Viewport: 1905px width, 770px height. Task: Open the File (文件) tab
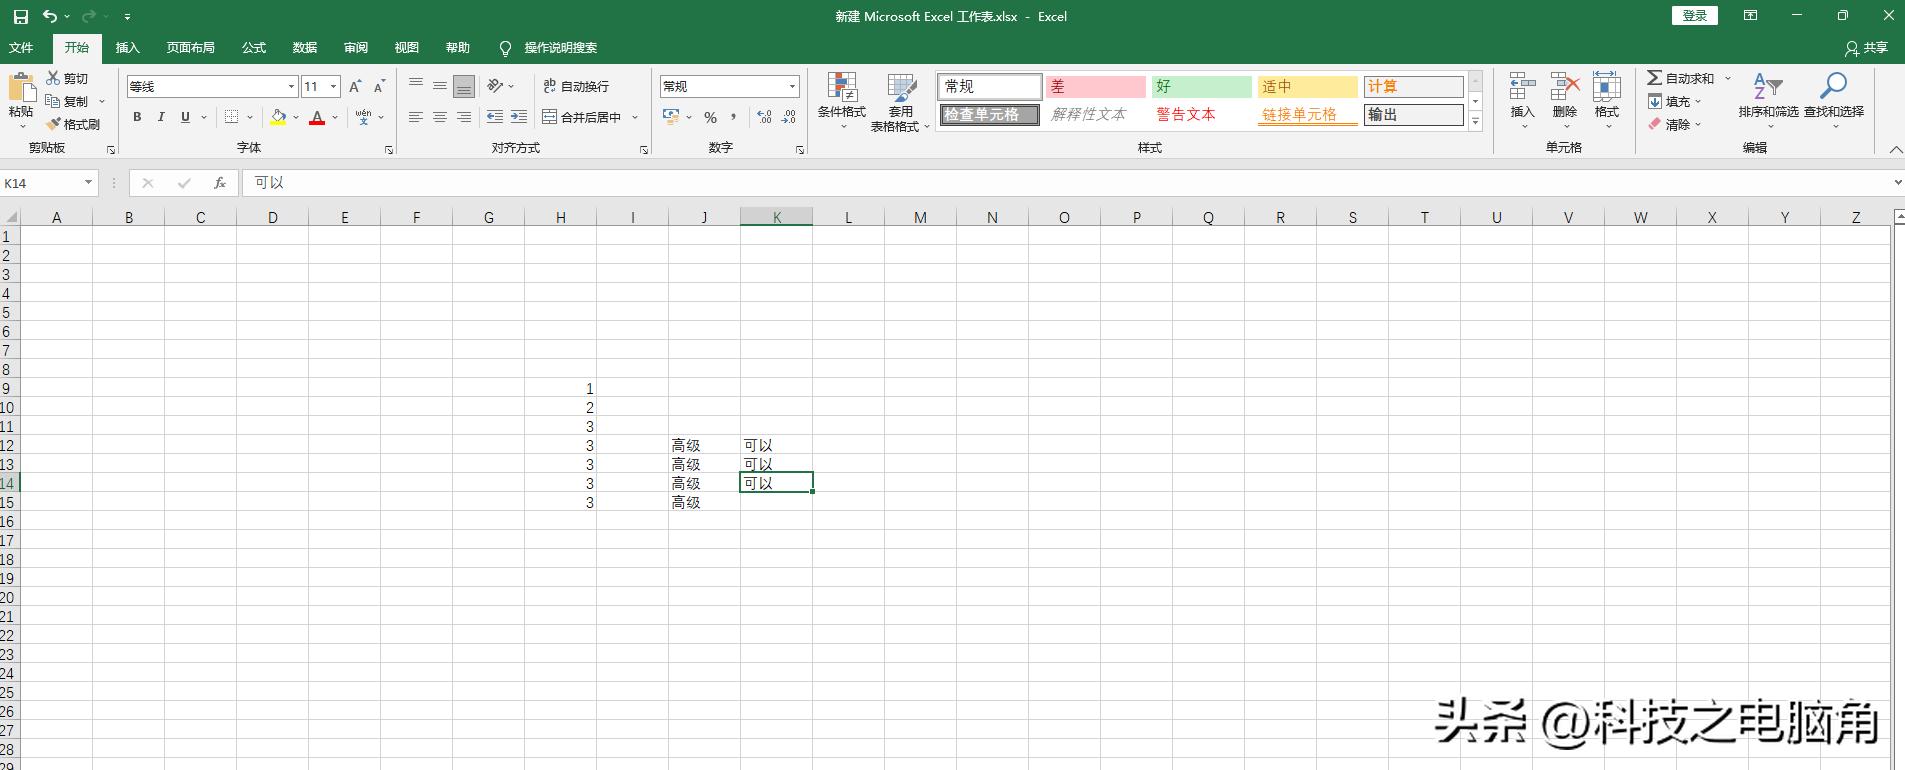[x=21, y=48]
